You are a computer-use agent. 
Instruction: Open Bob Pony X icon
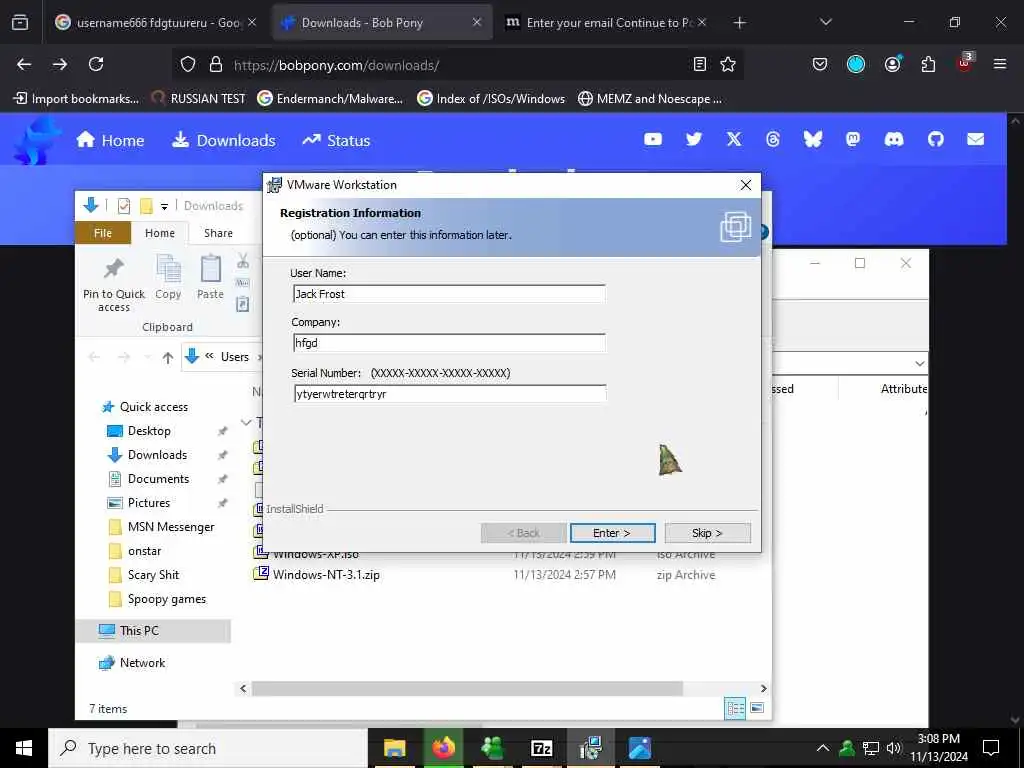(734, 139)
